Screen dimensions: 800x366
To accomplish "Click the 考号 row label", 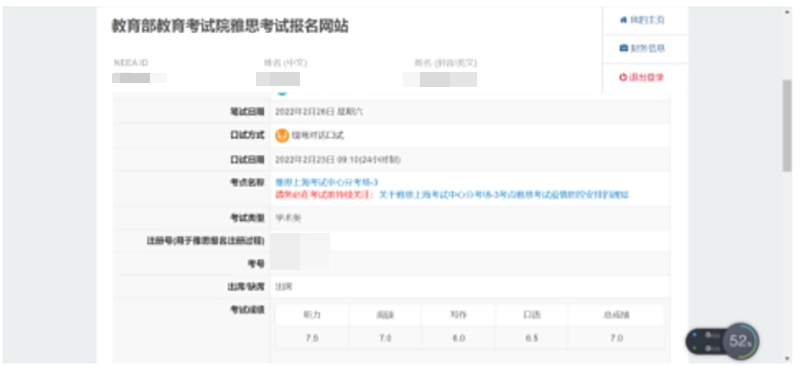I will point(256,263).
